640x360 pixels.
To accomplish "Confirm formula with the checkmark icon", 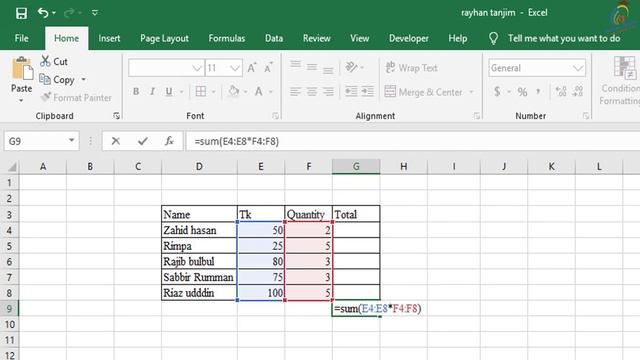I will [142, 141].
